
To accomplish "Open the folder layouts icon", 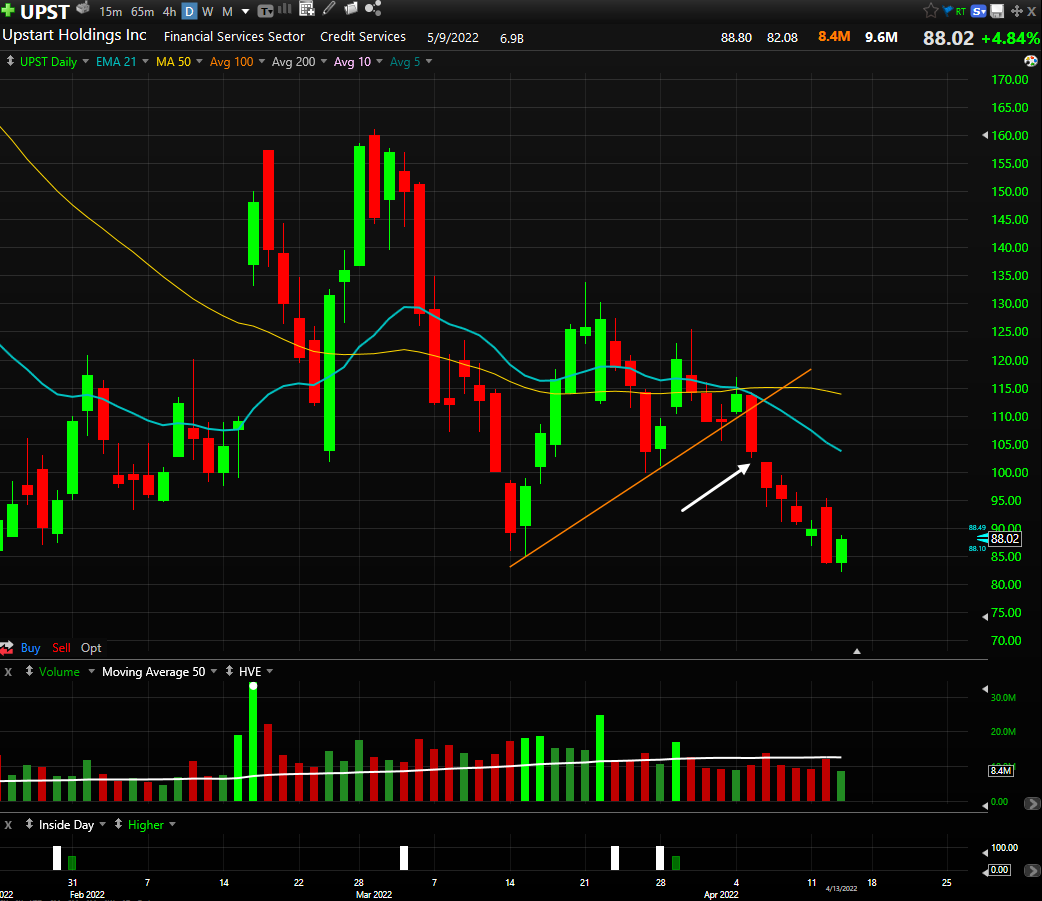I will point(351,9).
